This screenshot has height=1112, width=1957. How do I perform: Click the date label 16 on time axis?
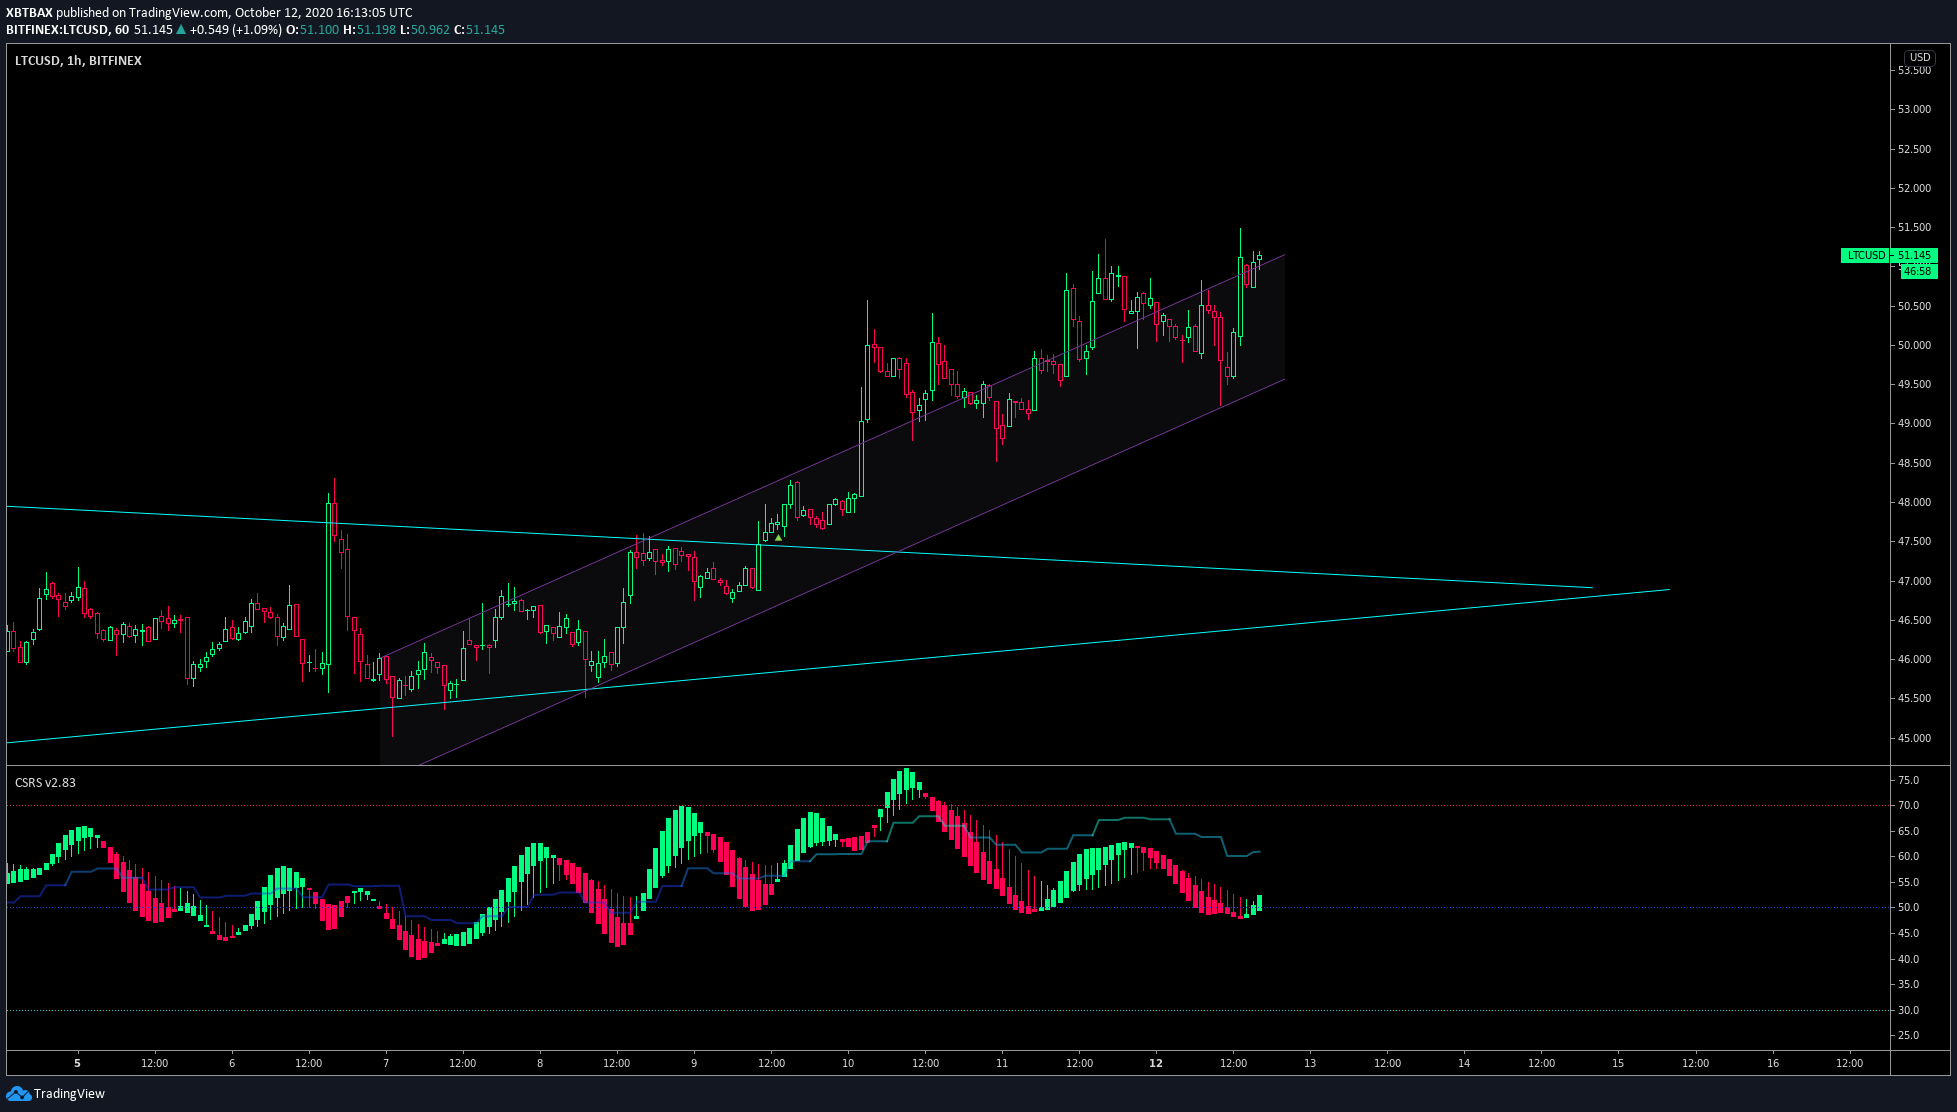tap(1773, 1063)
